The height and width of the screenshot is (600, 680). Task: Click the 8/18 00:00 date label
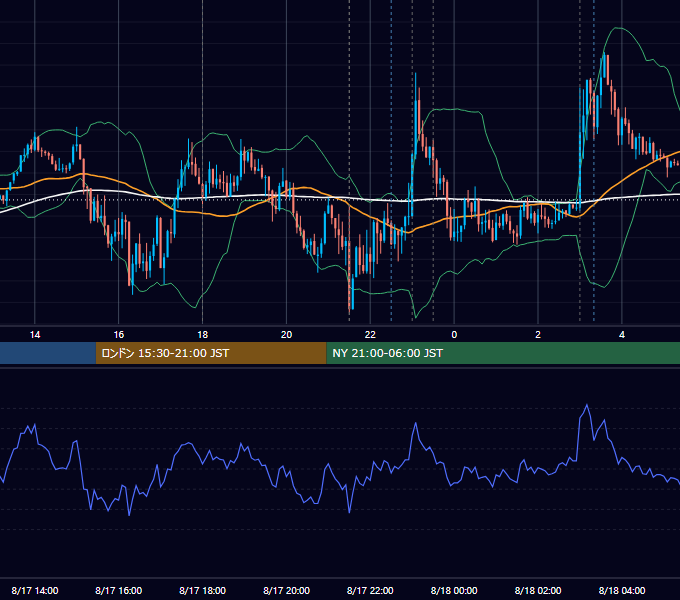[x=454, y=590]
